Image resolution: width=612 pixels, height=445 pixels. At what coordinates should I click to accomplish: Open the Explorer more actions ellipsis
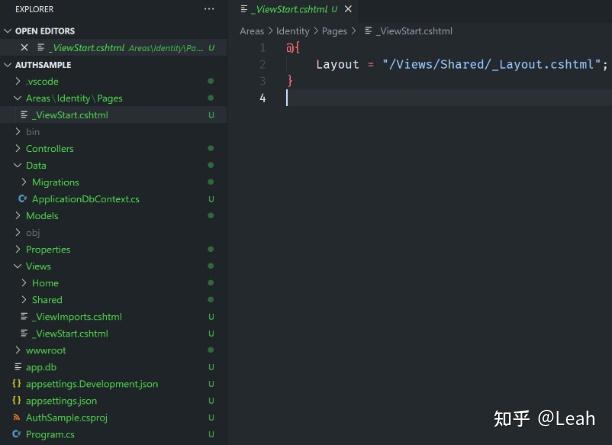point(209,9)
